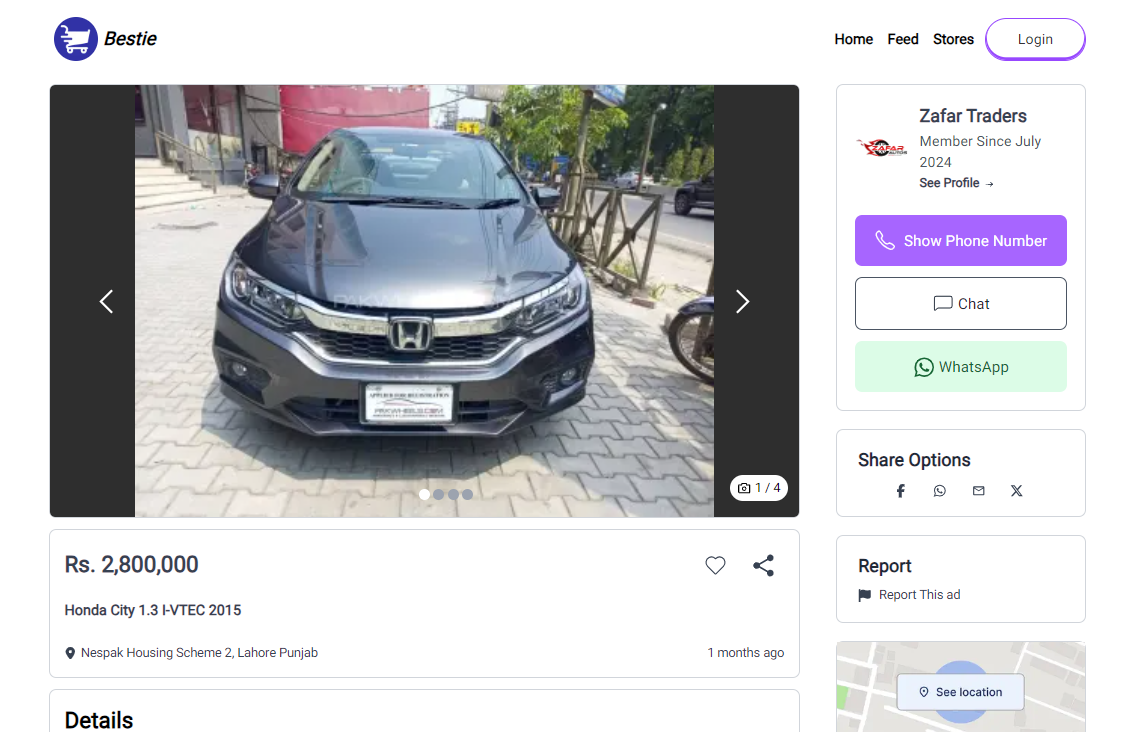Open the Home menu item
This screenshot has height=732, width=1134.
pos(853,39)
